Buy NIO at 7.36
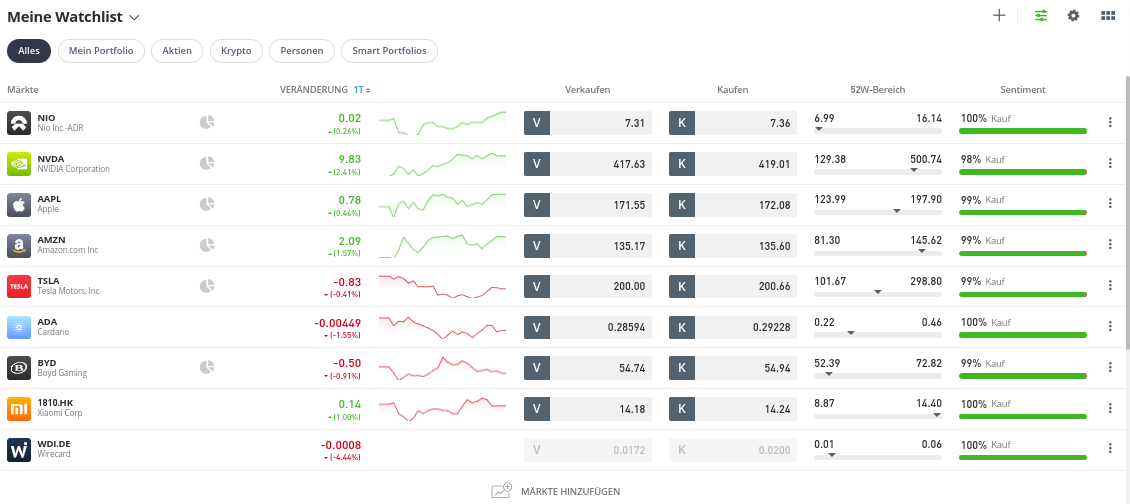 (734, 123)
